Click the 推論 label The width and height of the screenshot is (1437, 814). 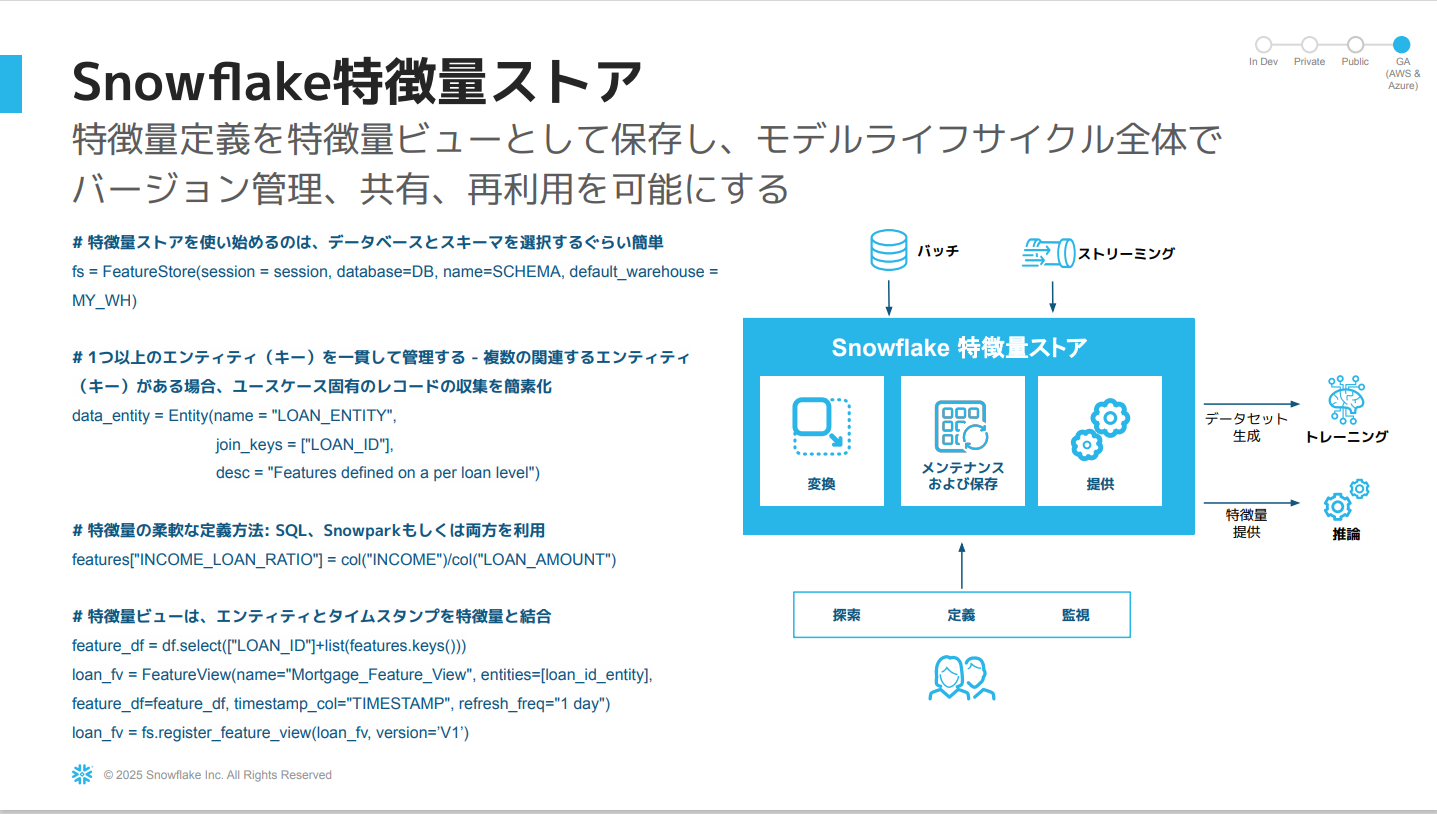point(1346,534)
